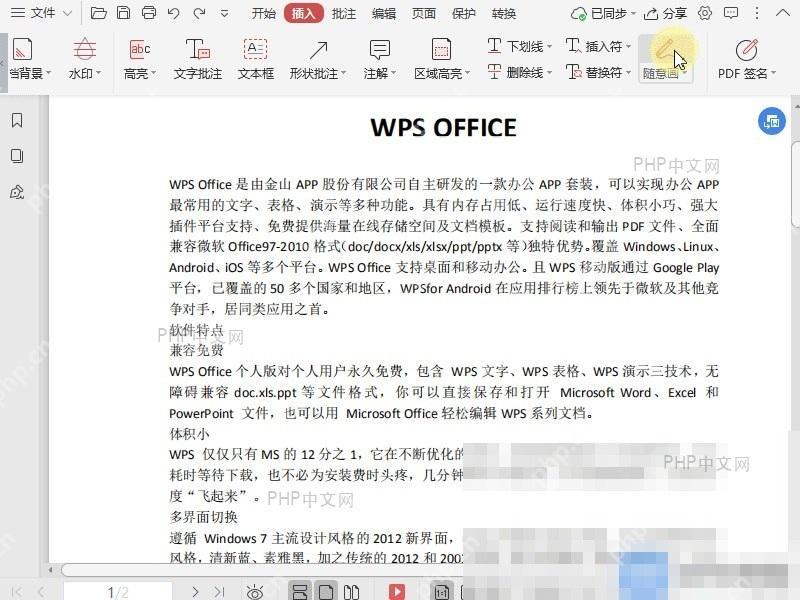Open the 转换 tab
The image size is (800, 600).
tap(504, 13)
